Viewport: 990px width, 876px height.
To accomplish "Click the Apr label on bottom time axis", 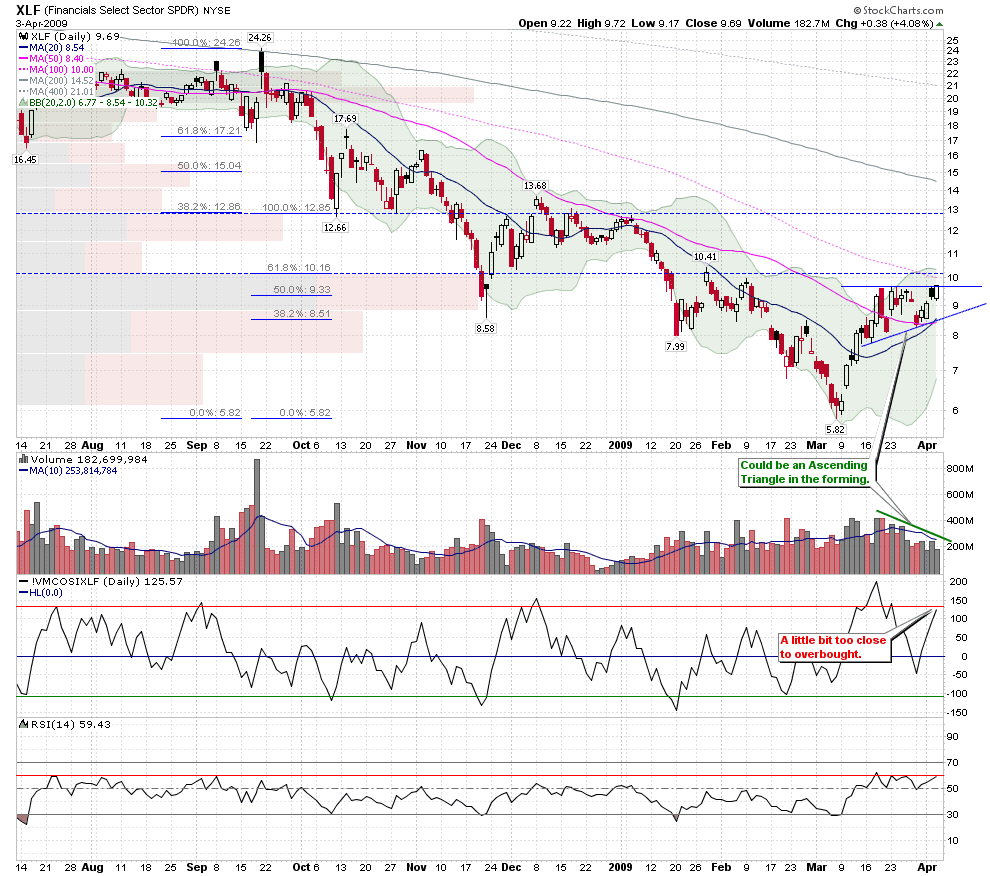I will (927, 867).
